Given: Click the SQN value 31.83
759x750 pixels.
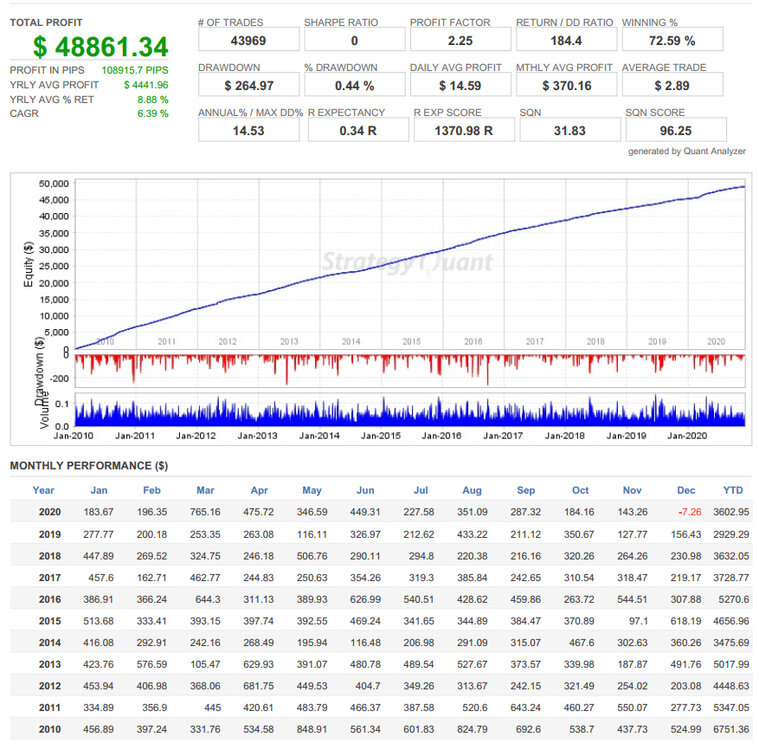Looking at the screenshot, I should 570,131.
